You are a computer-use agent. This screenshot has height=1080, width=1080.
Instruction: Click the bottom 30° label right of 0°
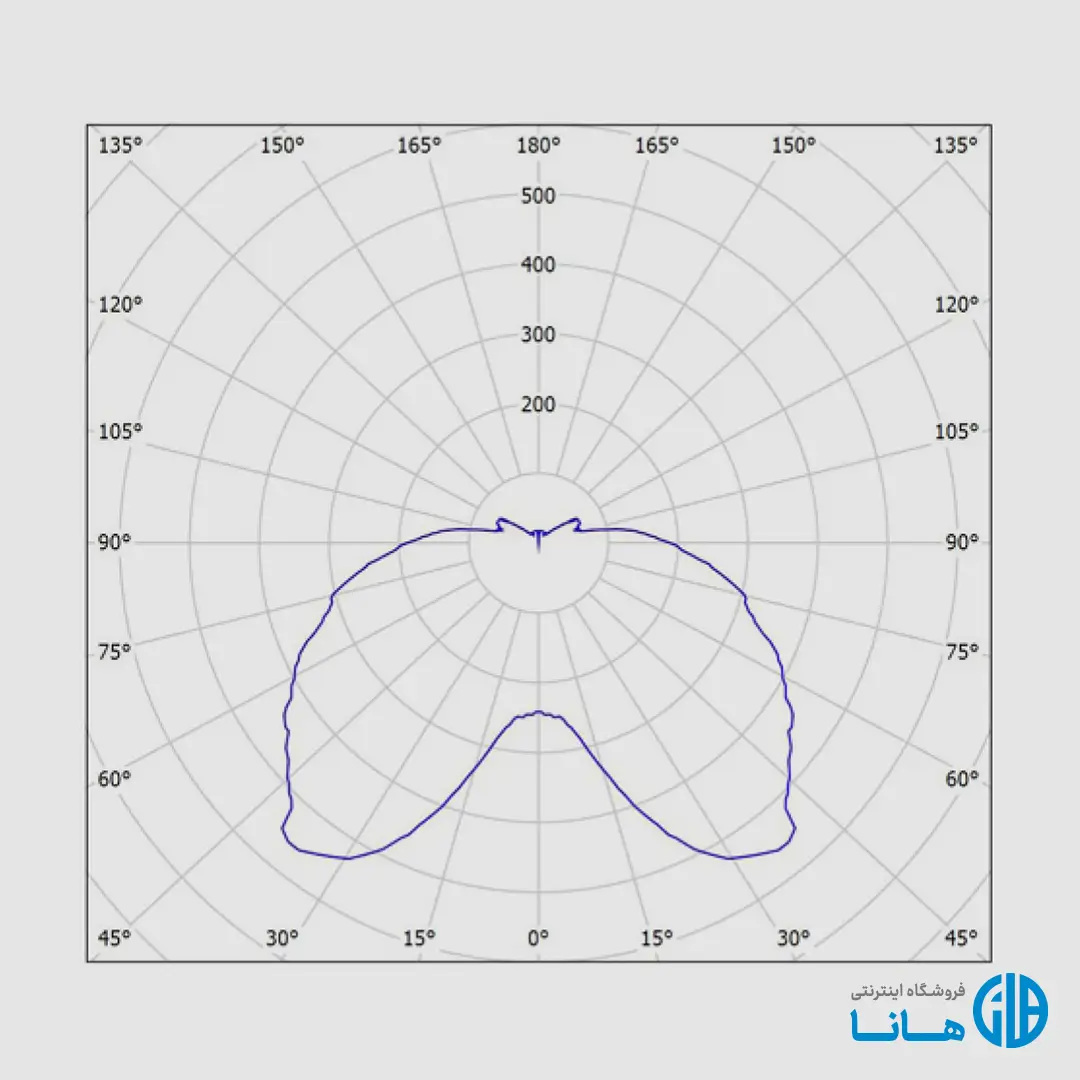pyautogui.click(x=793, y=937)
